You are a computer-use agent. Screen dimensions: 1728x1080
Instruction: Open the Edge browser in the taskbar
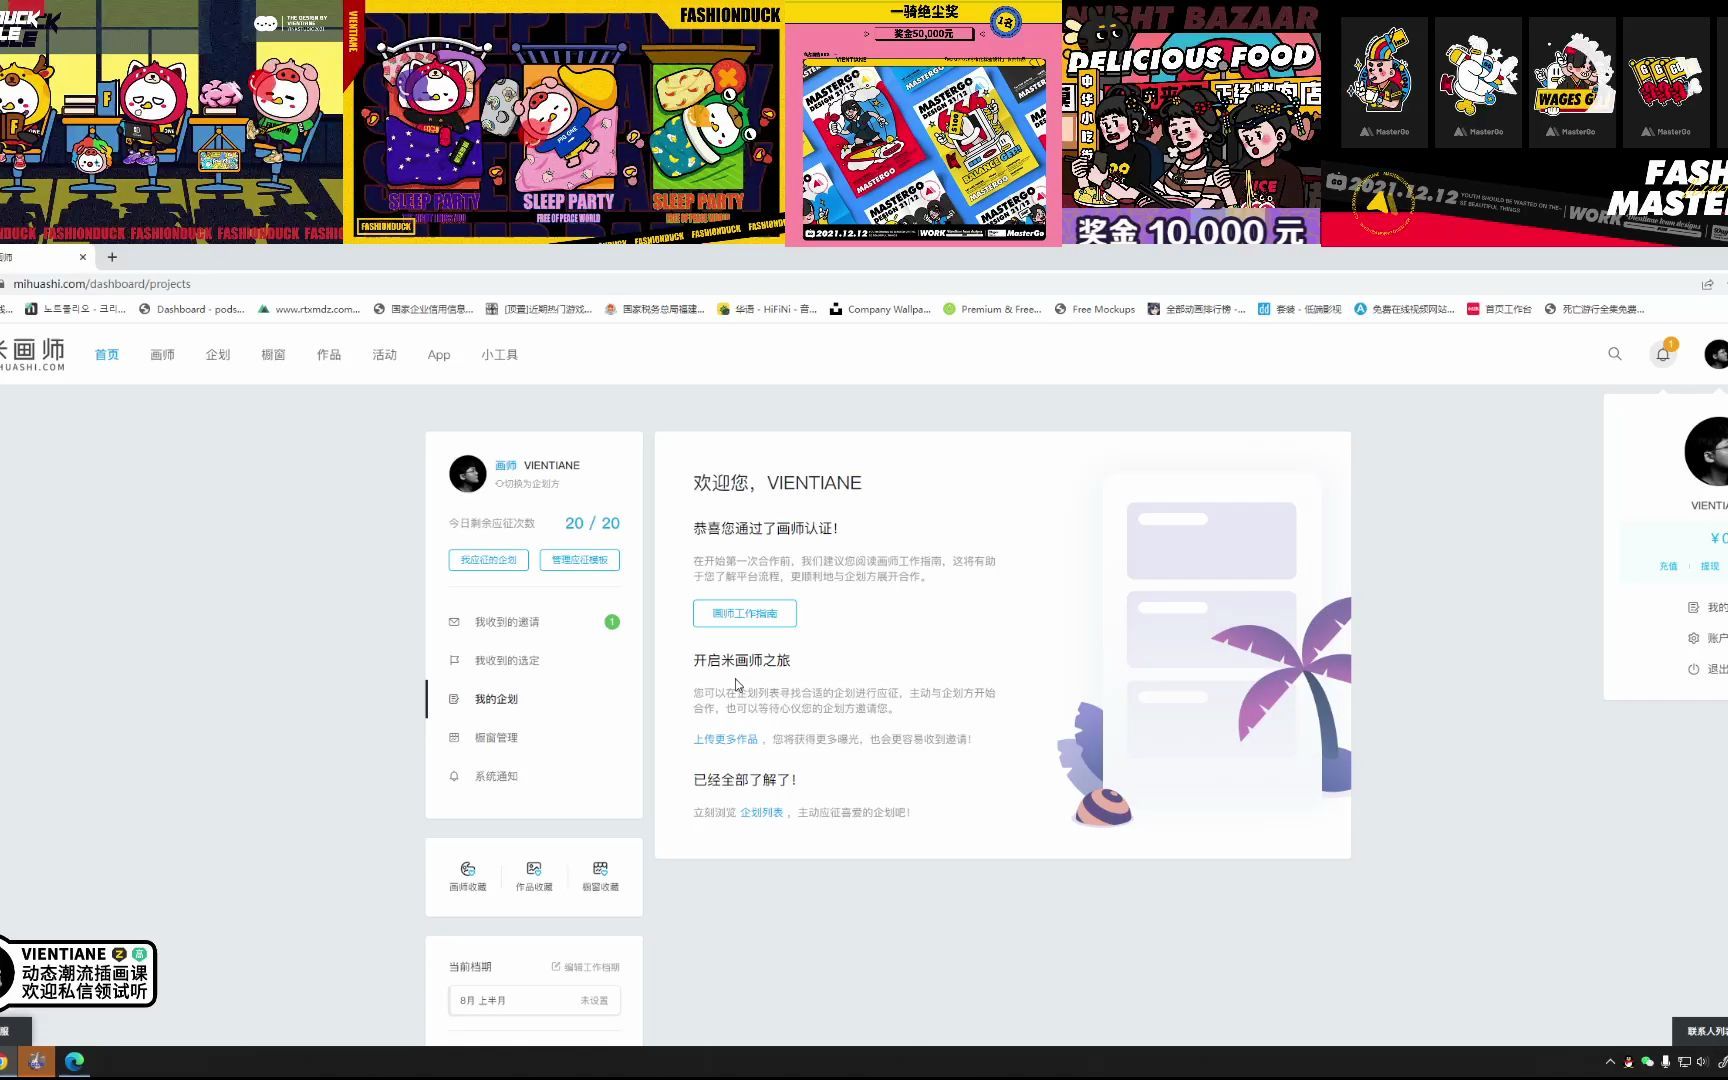(74, 1061)
